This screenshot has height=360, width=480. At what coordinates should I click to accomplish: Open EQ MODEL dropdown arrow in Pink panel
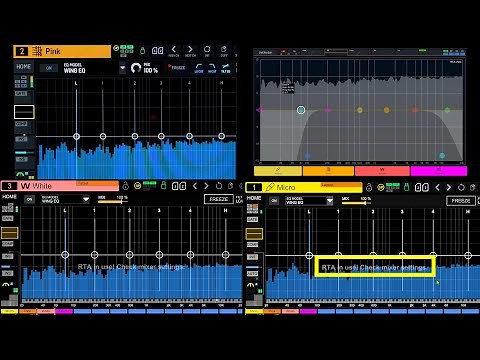pos(122,68)
